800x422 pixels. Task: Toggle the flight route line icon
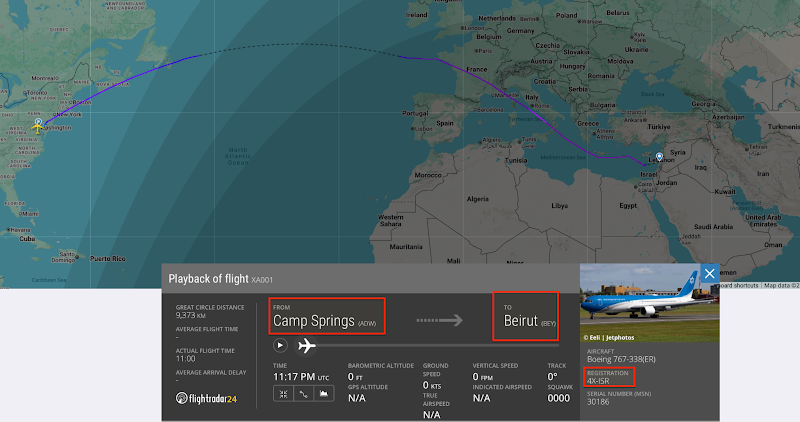(x=303, y=394)
